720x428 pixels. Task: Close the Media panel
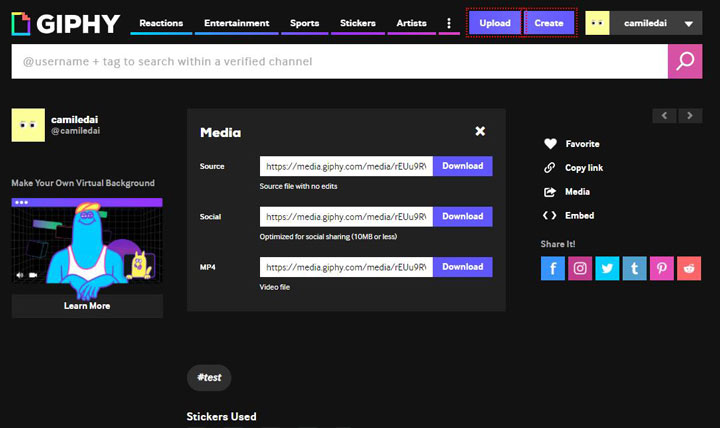point(480,131)
